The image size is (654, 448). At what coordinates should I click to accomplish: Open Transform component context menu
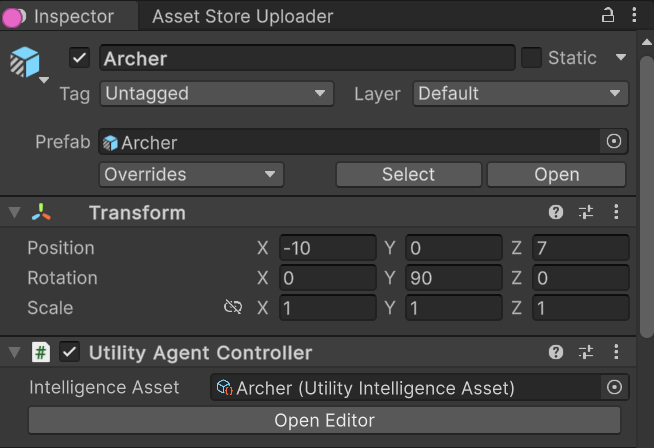click(616, 212)
